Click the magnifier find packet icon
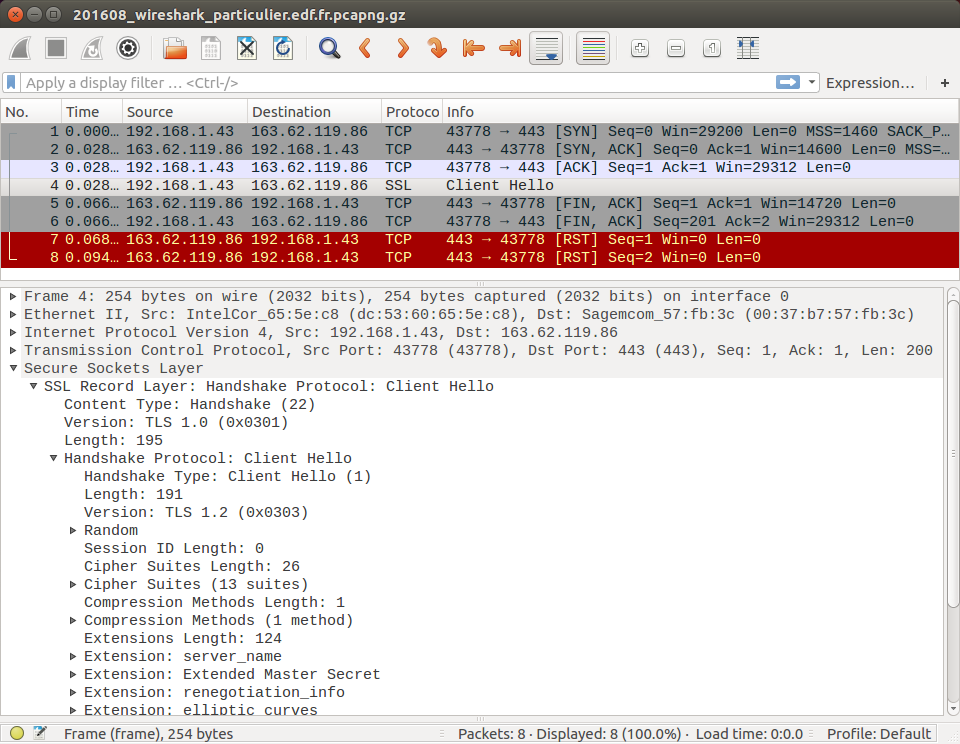960x744 pixels. pos(329,48)
